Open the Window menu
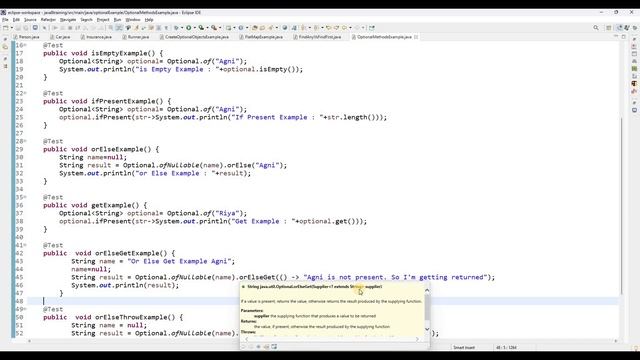This screenshot has height=360, width=640. click(133, 20)
